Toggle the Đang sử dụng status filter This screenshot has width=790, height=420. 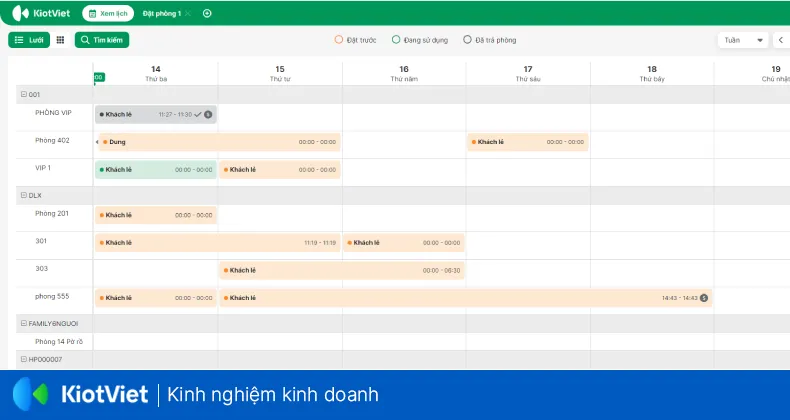(420, 40)
